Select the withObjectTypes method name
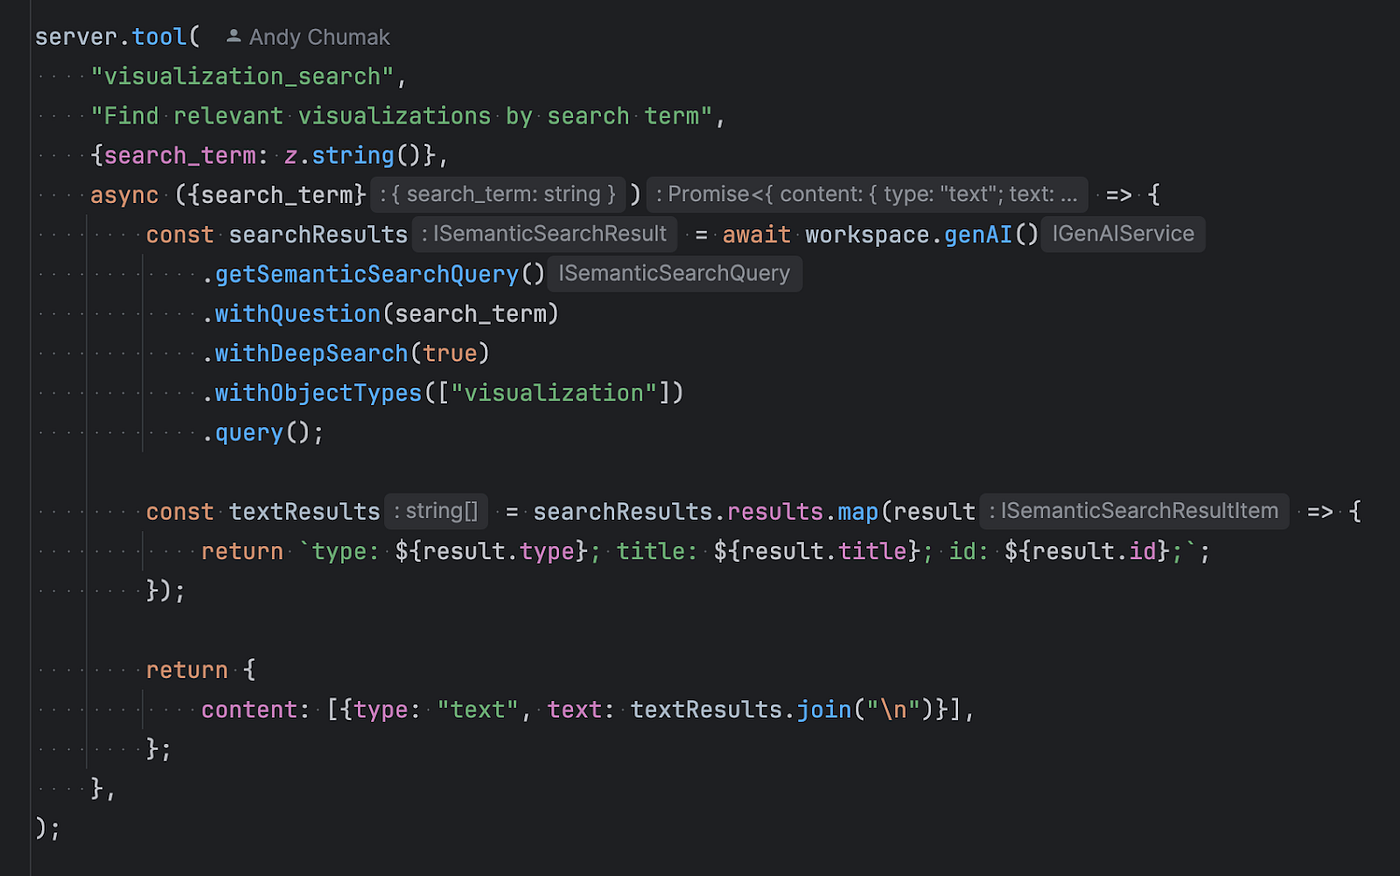1400x876 pixels. point(318,392)
